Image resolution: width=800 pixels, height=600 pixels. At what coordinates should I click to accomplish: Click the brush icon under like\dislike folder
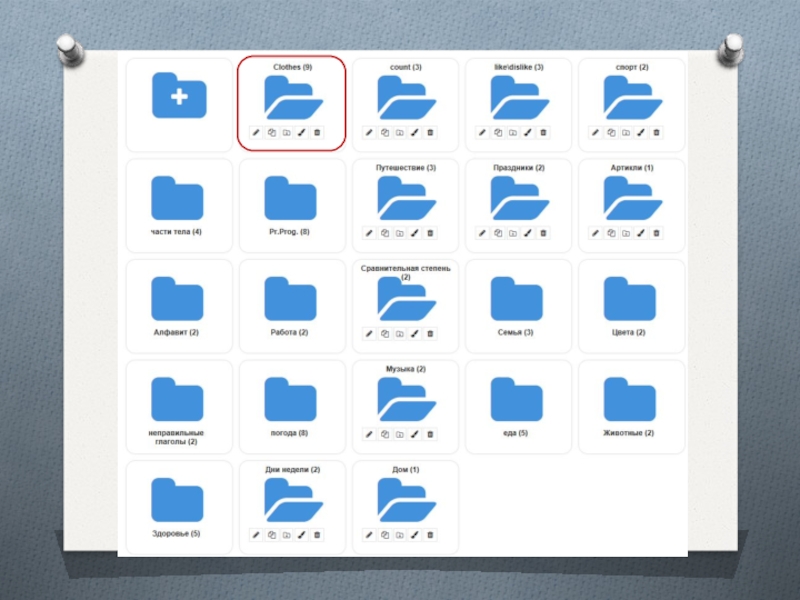click(528, 132)
